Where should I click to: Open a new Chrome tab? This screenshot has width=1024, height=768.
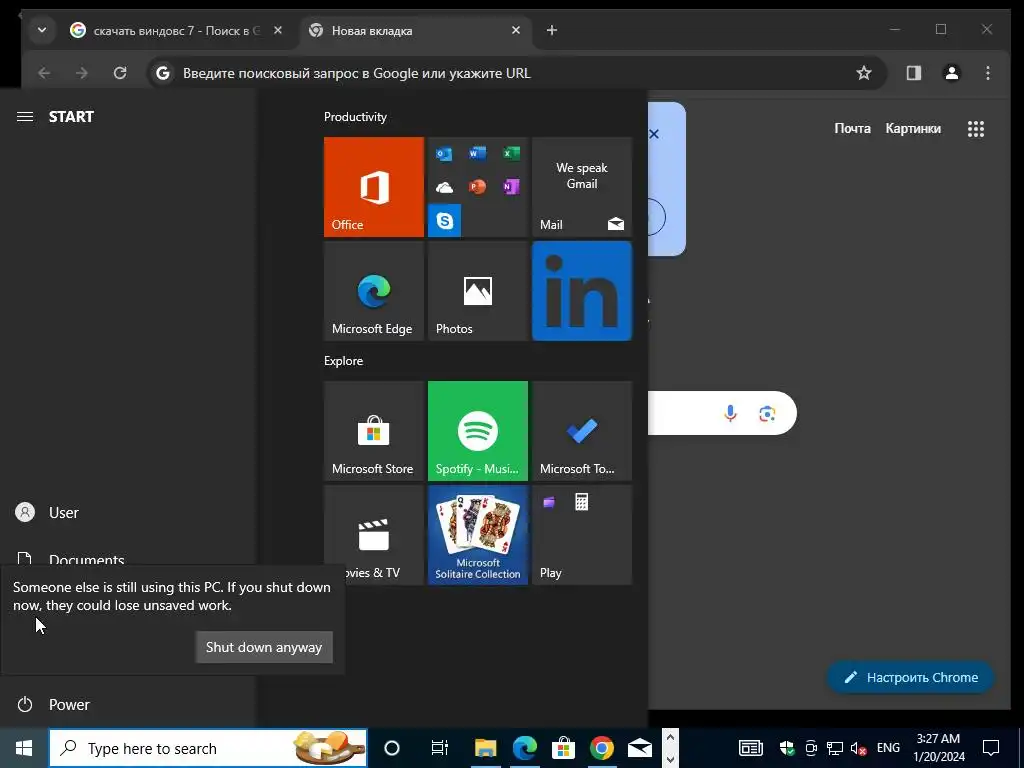[x=552, y=30]
